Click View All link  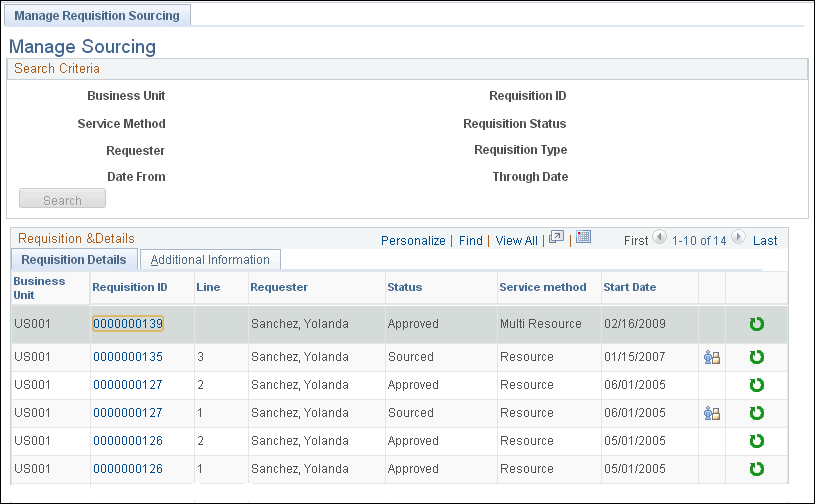point(517,241)
